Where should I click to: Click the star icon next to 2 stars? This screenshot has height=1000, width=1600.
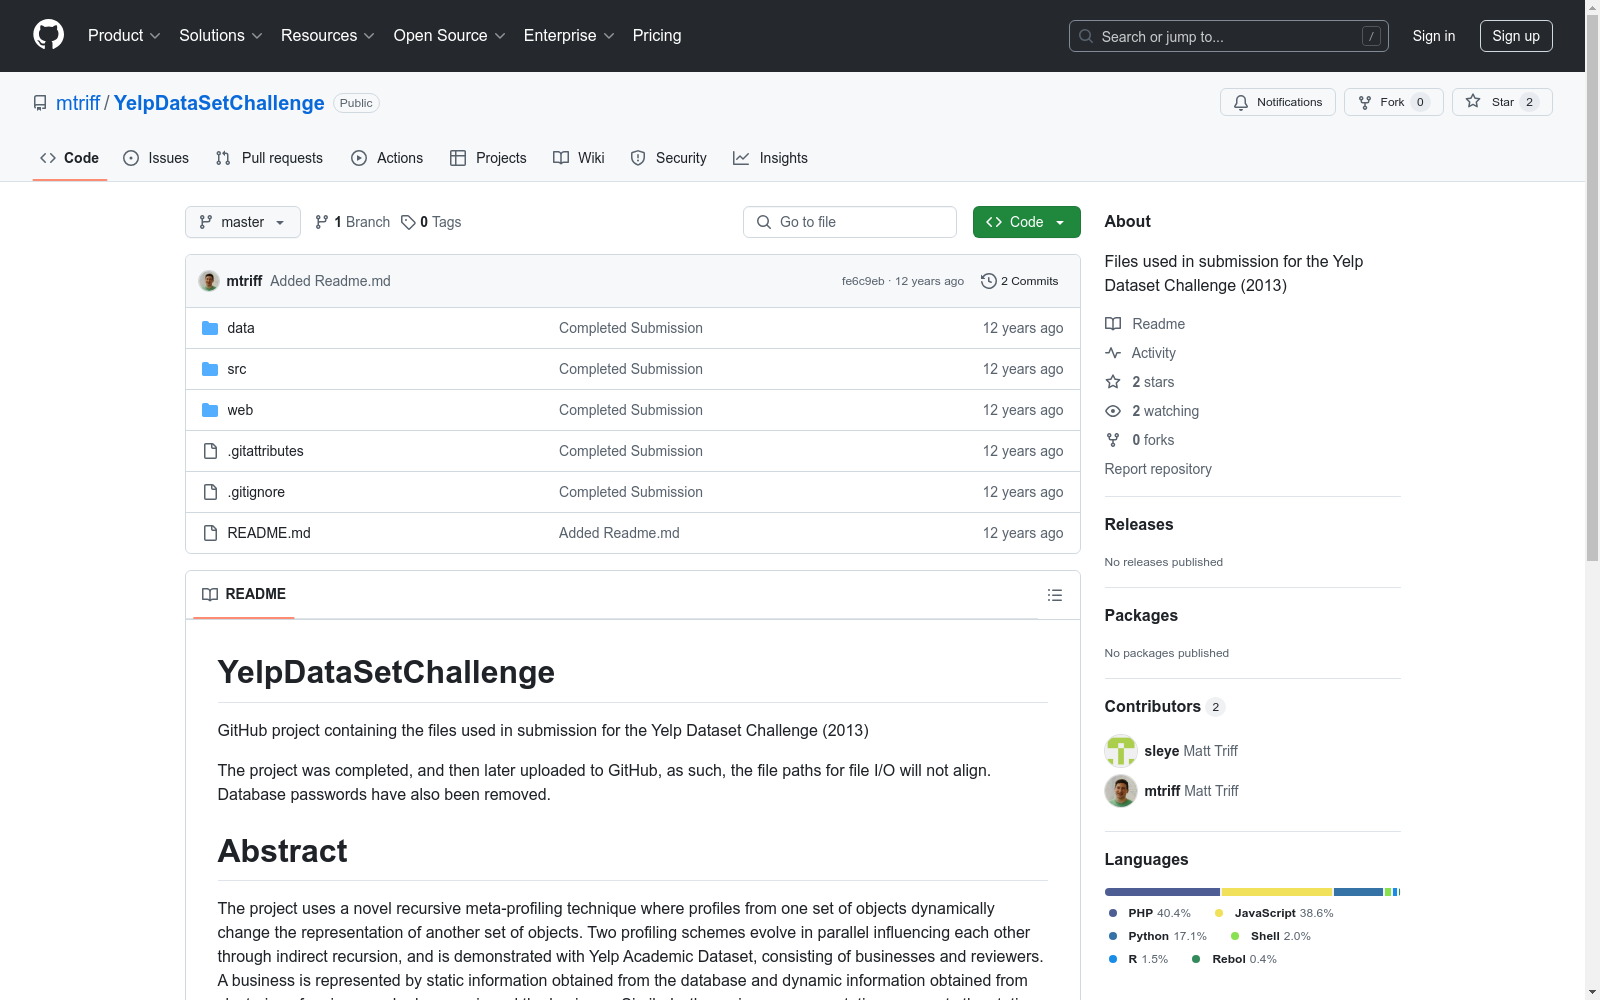(x=1113, y=382)
